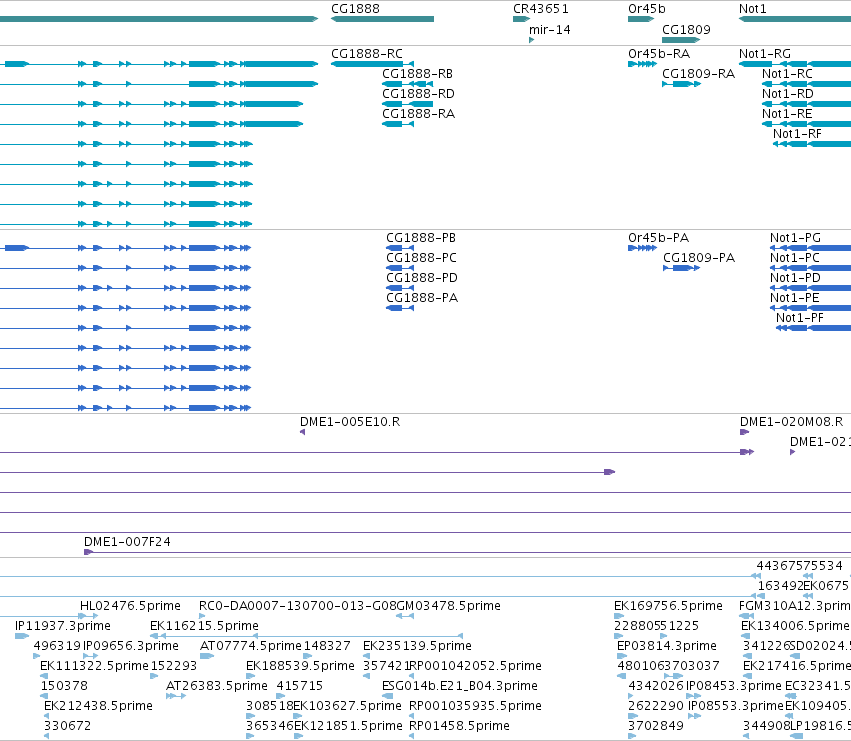Click the mir-14 gene label
The width and height of the screenshot is (851, 741).
pyautogui.click(x=549, y=30)
